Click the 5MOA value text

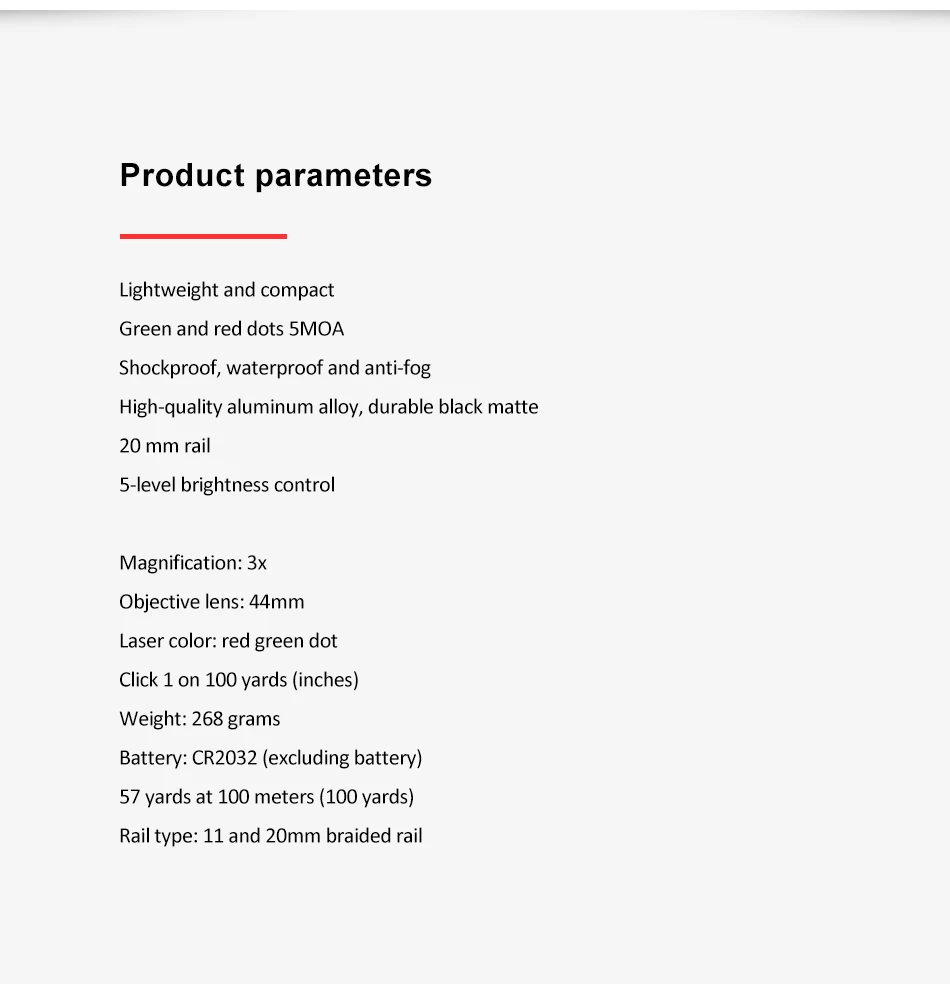[317, 329]
